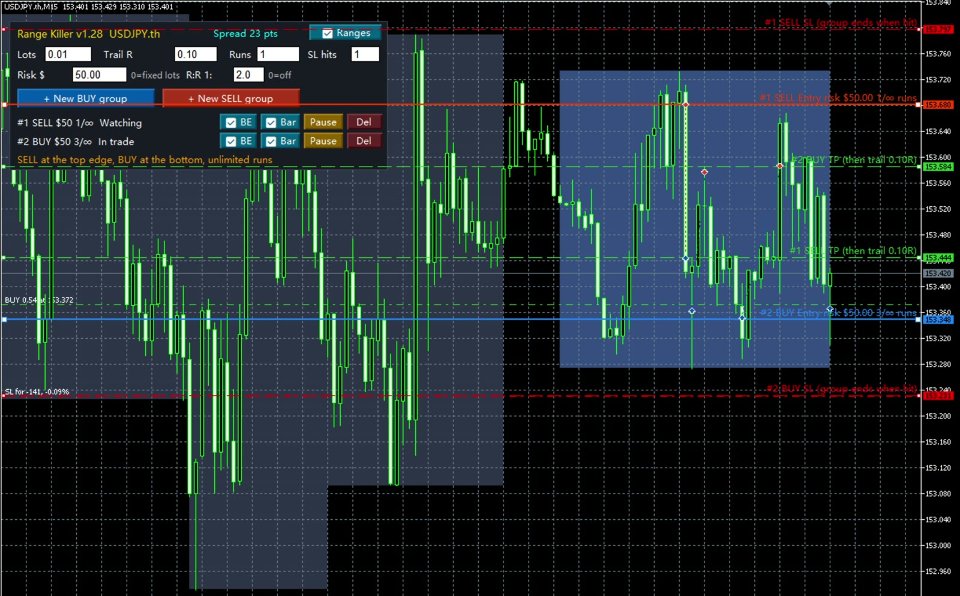Image resolution: width=960 pixels, height=596 pixels.
Task: Click the 153.680 red price tag on axis
Action: (x=937, y=105)
